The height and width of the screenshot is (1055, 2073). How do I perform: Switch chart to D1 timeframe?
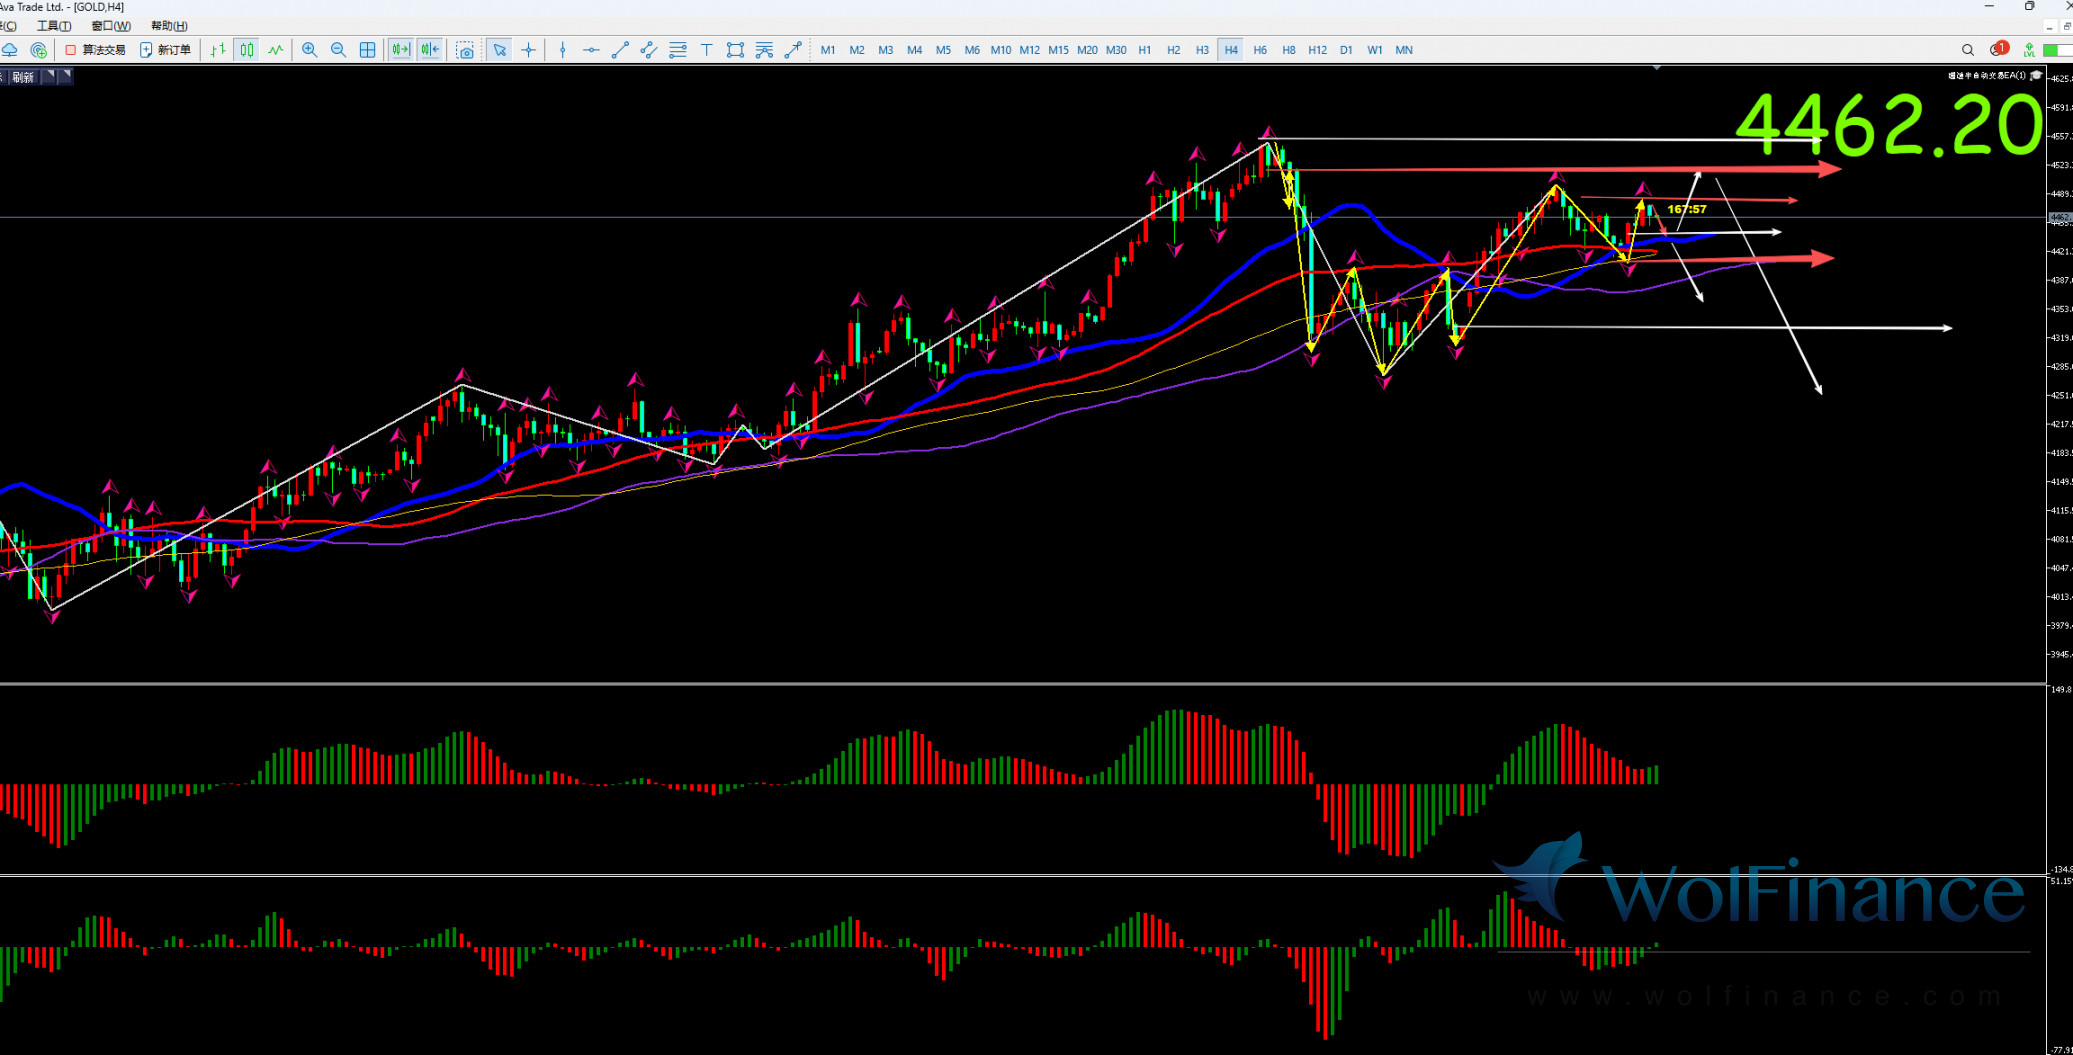(x=1346, y=50)
